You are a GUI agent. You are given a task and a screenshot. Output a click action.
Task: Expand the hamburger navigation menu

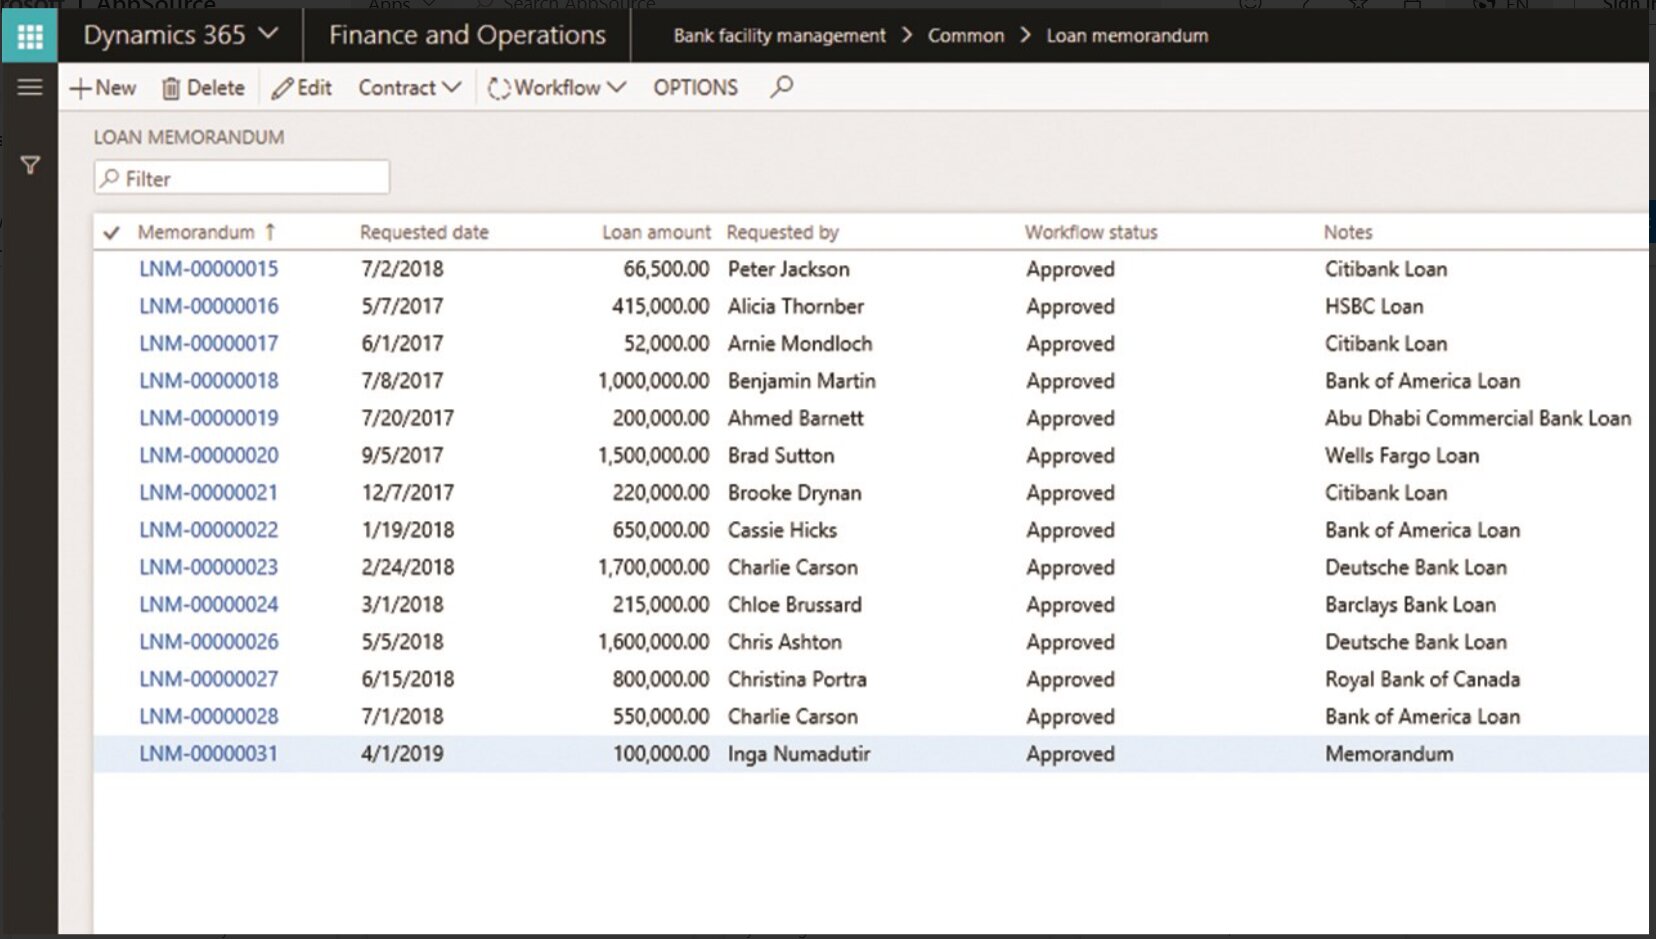pos(30,87)
